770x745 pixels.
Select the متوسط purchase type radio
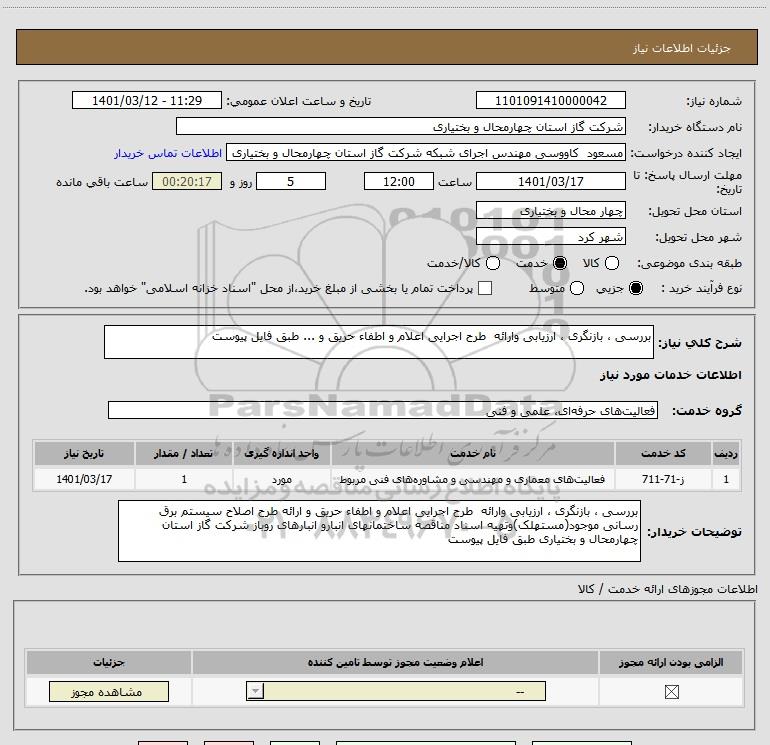coord(577,288)
